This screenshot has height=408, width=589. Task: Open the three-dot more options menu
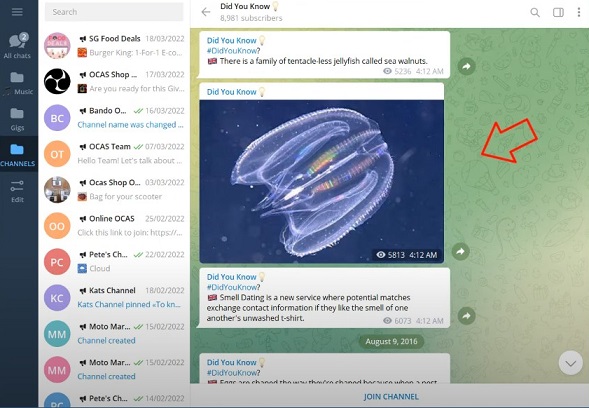(x=578, y=12)
